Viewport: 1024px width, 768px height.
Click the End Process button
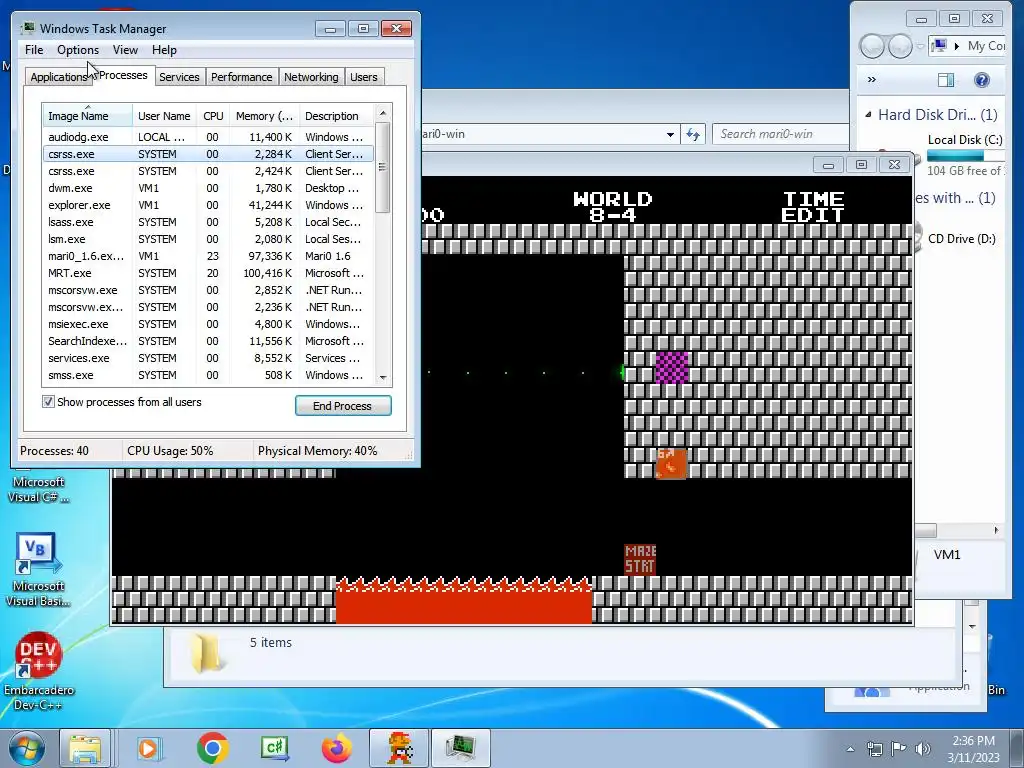(343, 406)
